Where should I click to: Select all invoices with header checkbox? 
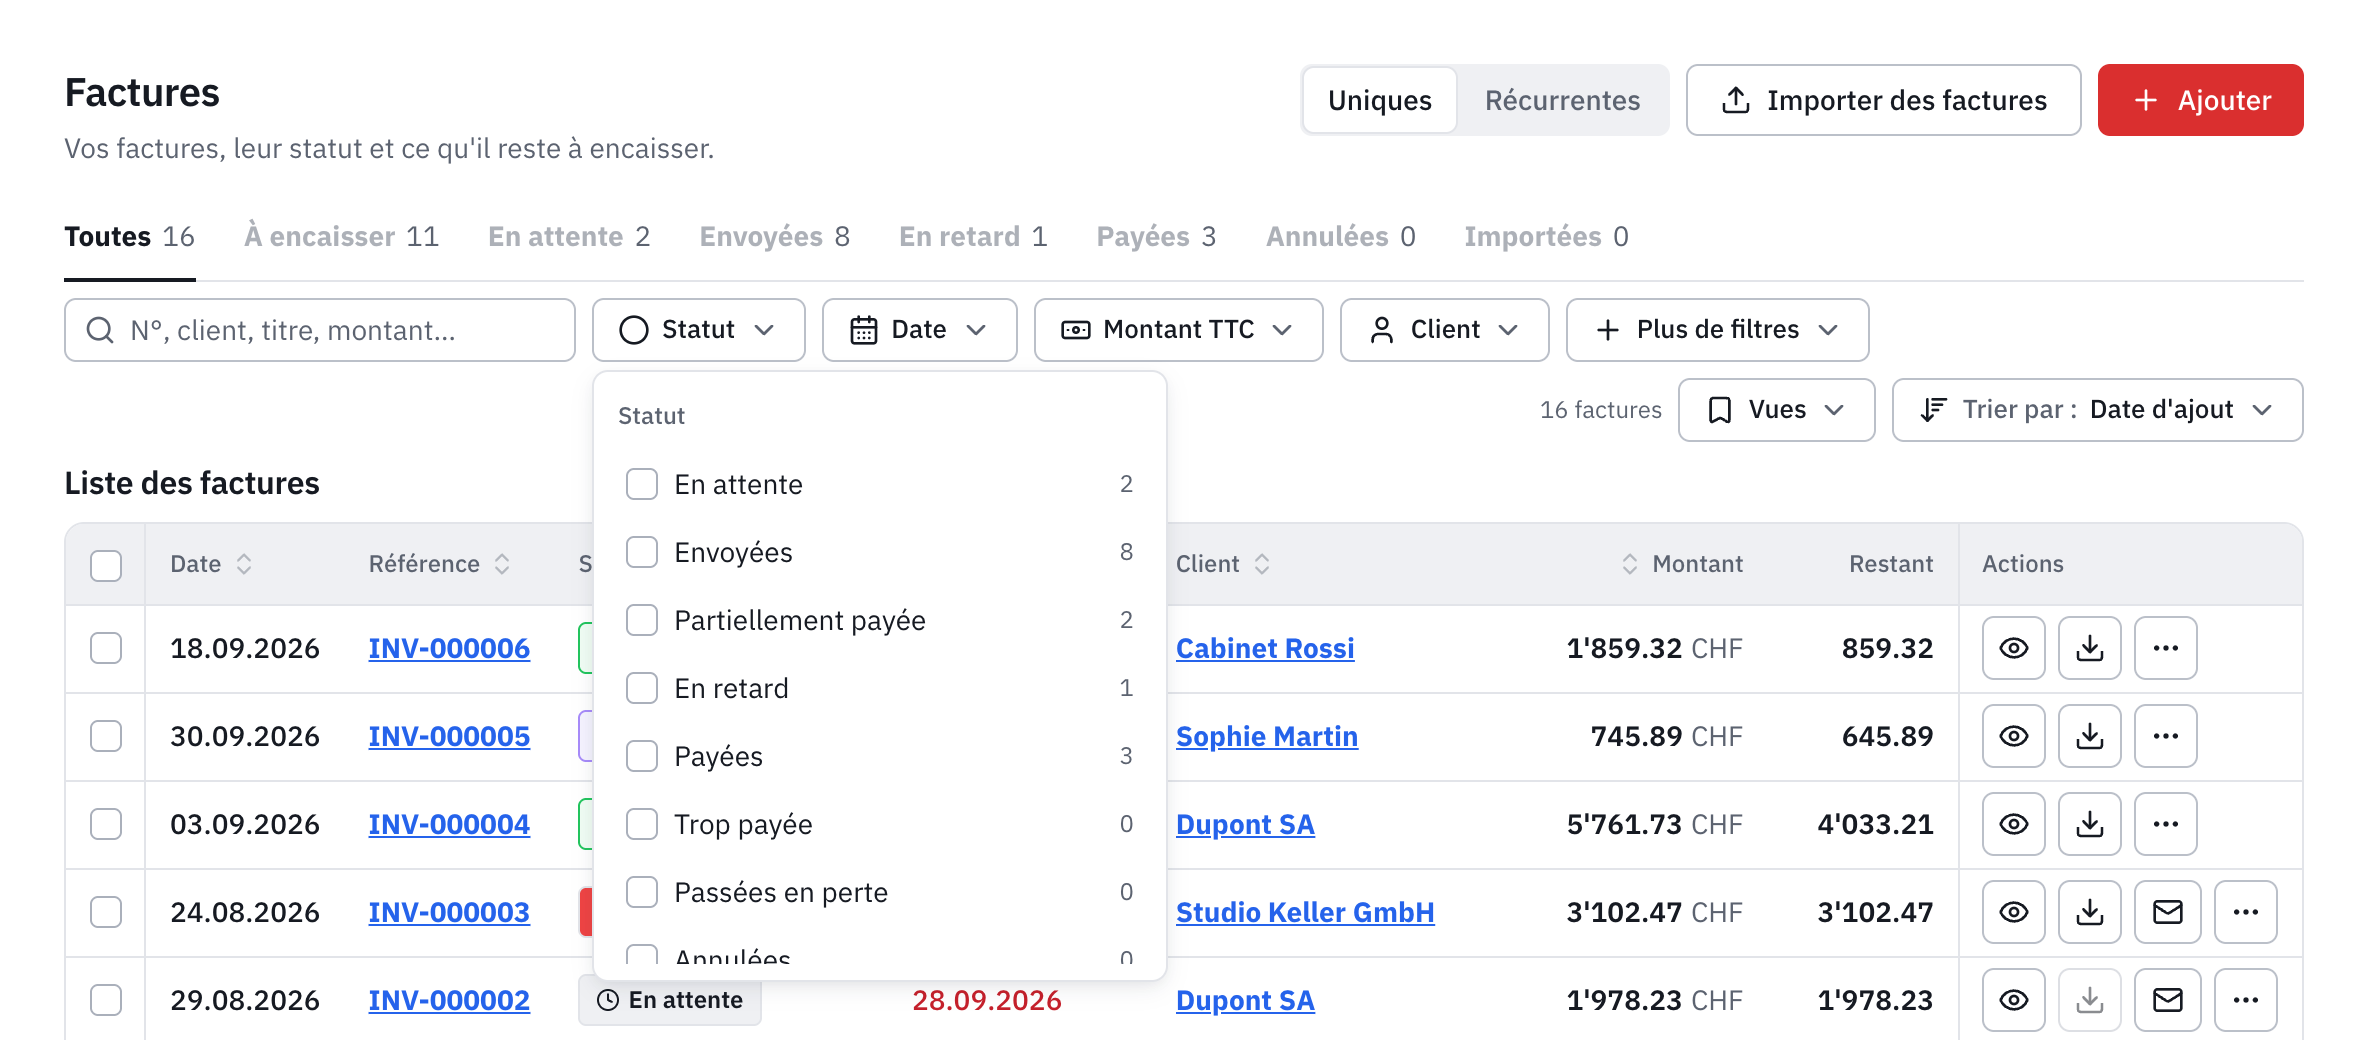(106, 565)
